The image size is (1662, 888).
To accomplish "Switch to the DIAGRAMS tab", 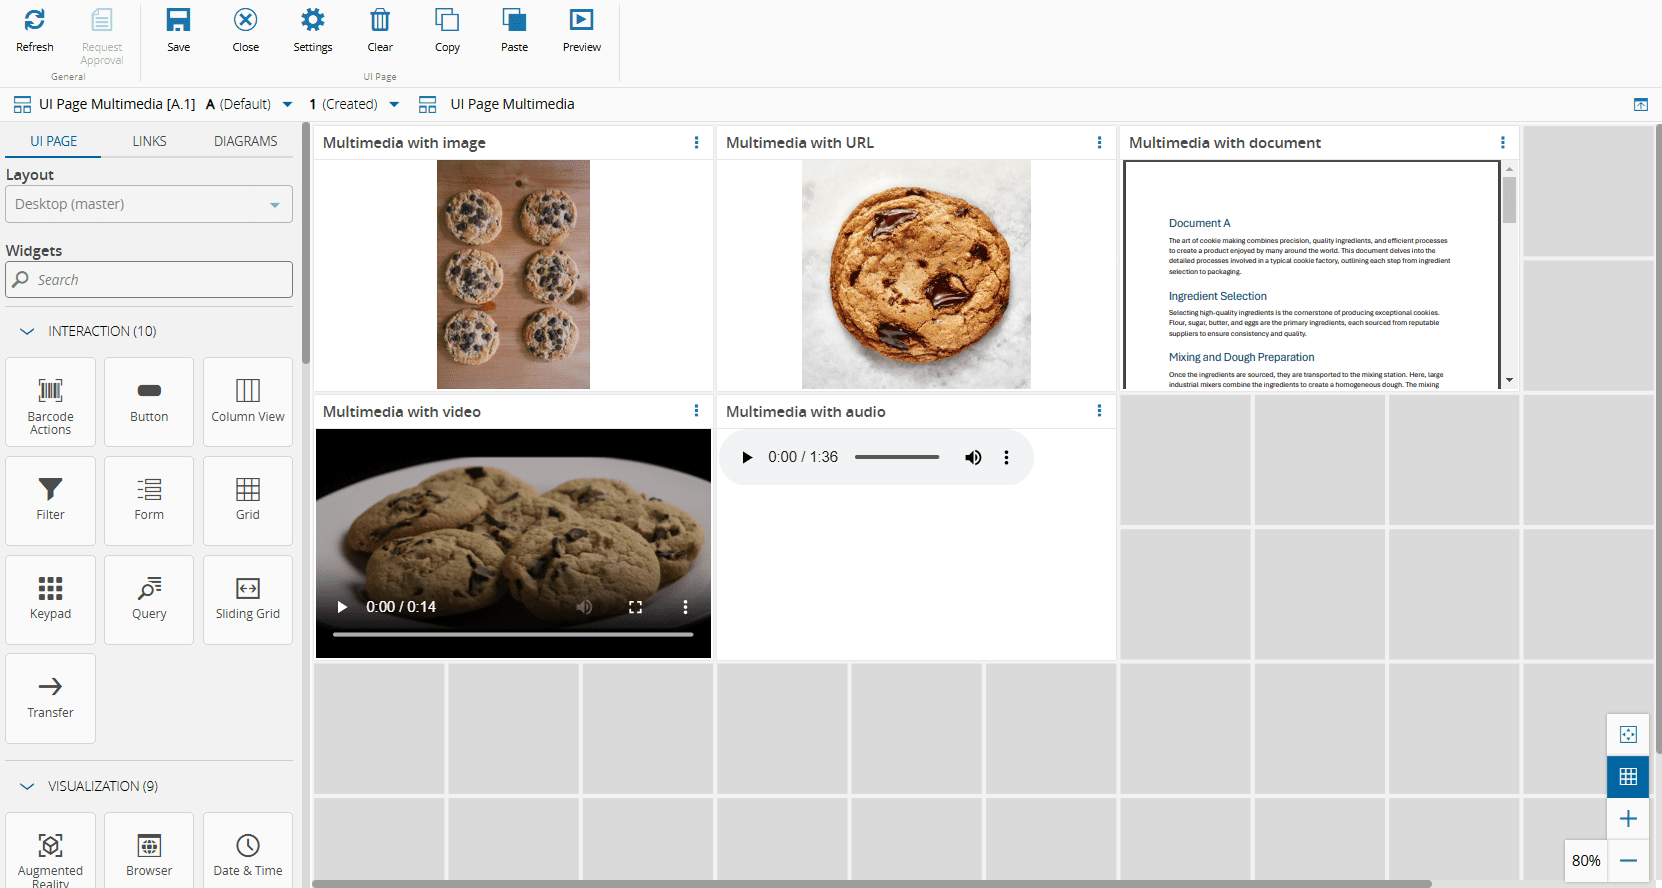I will 245,141.
